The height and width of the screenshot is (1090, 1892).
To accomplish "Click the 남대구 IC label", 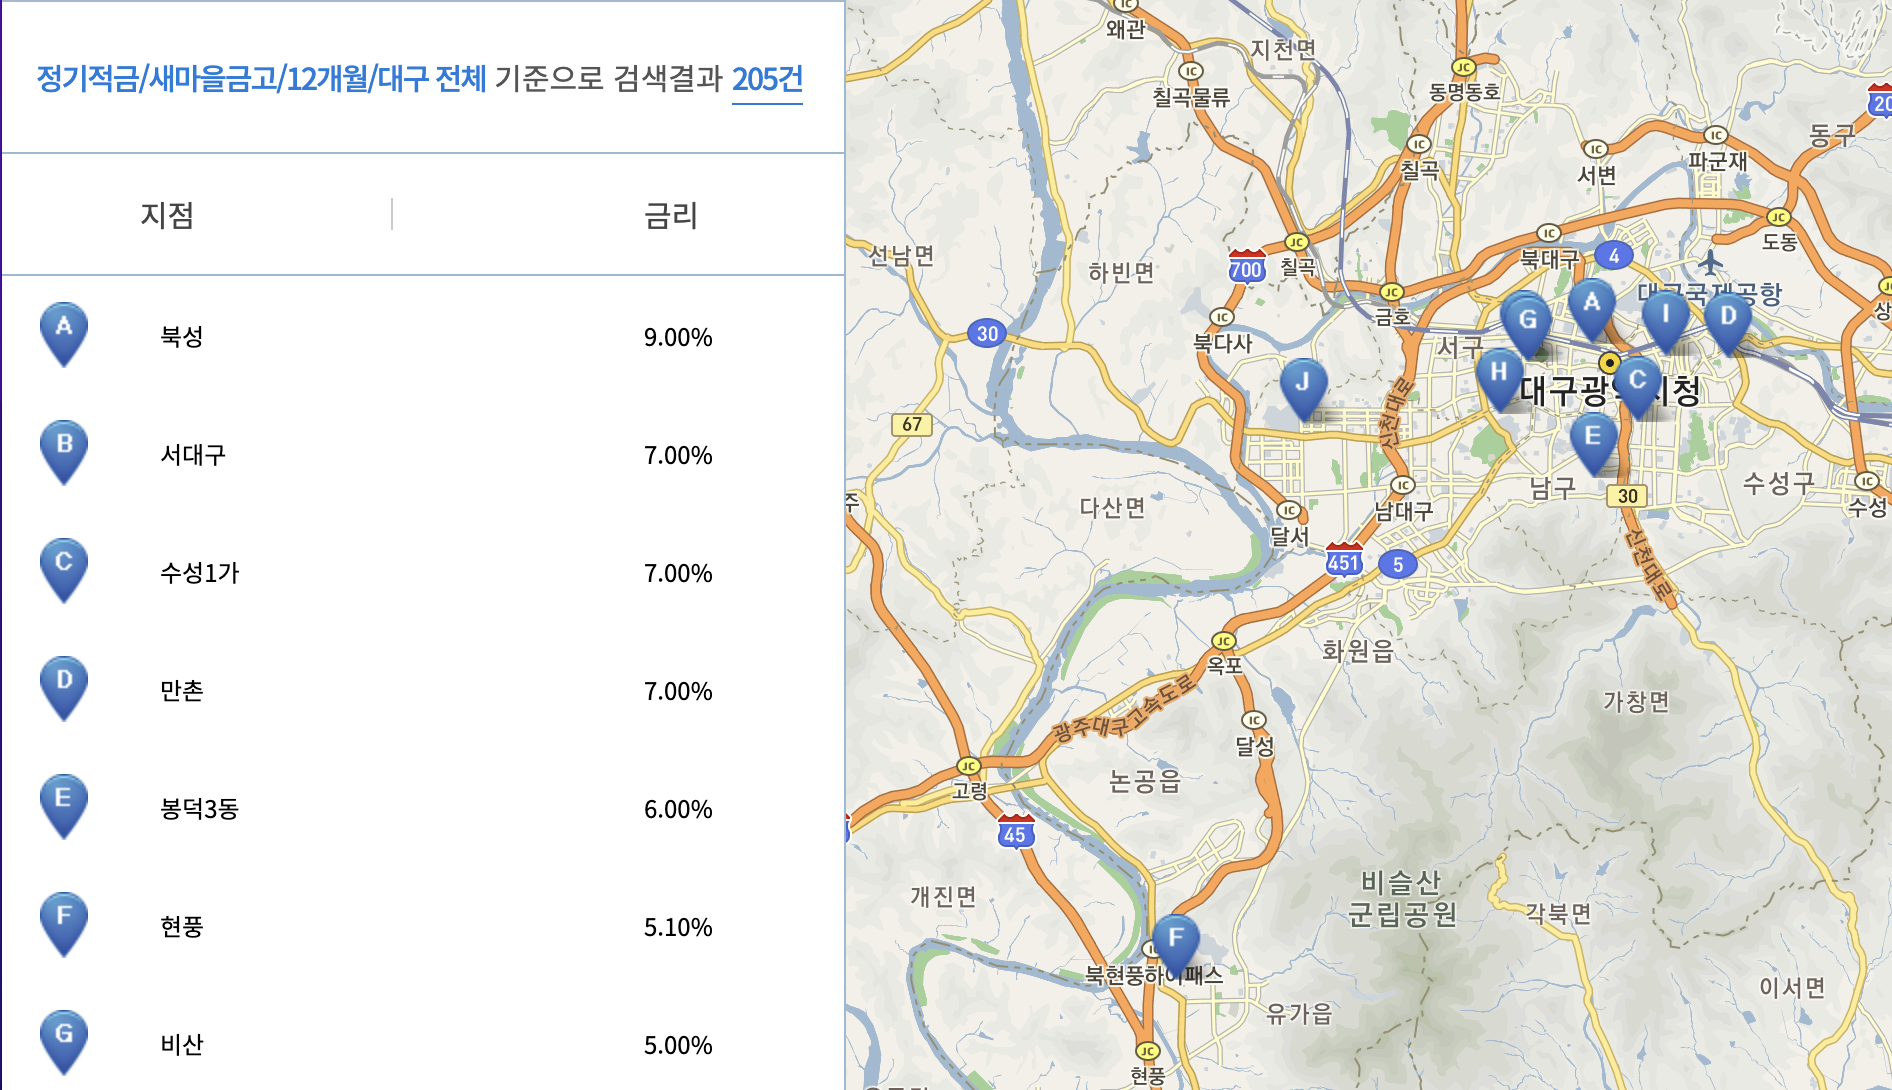I will click(1404, 511).
